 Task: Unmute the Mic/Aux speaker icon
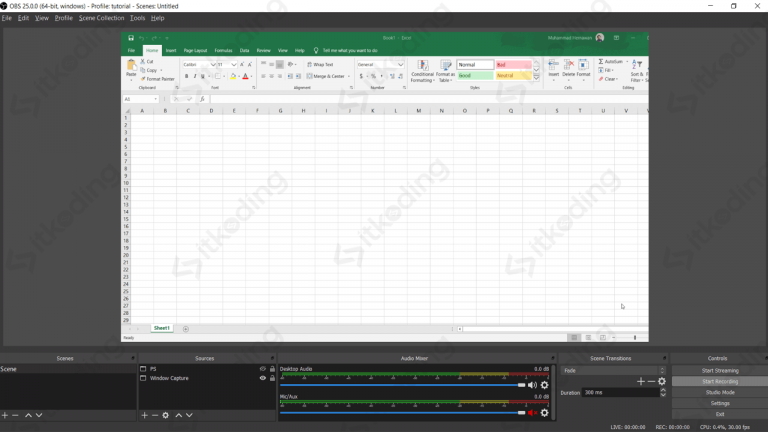click(x=532, y=412)
